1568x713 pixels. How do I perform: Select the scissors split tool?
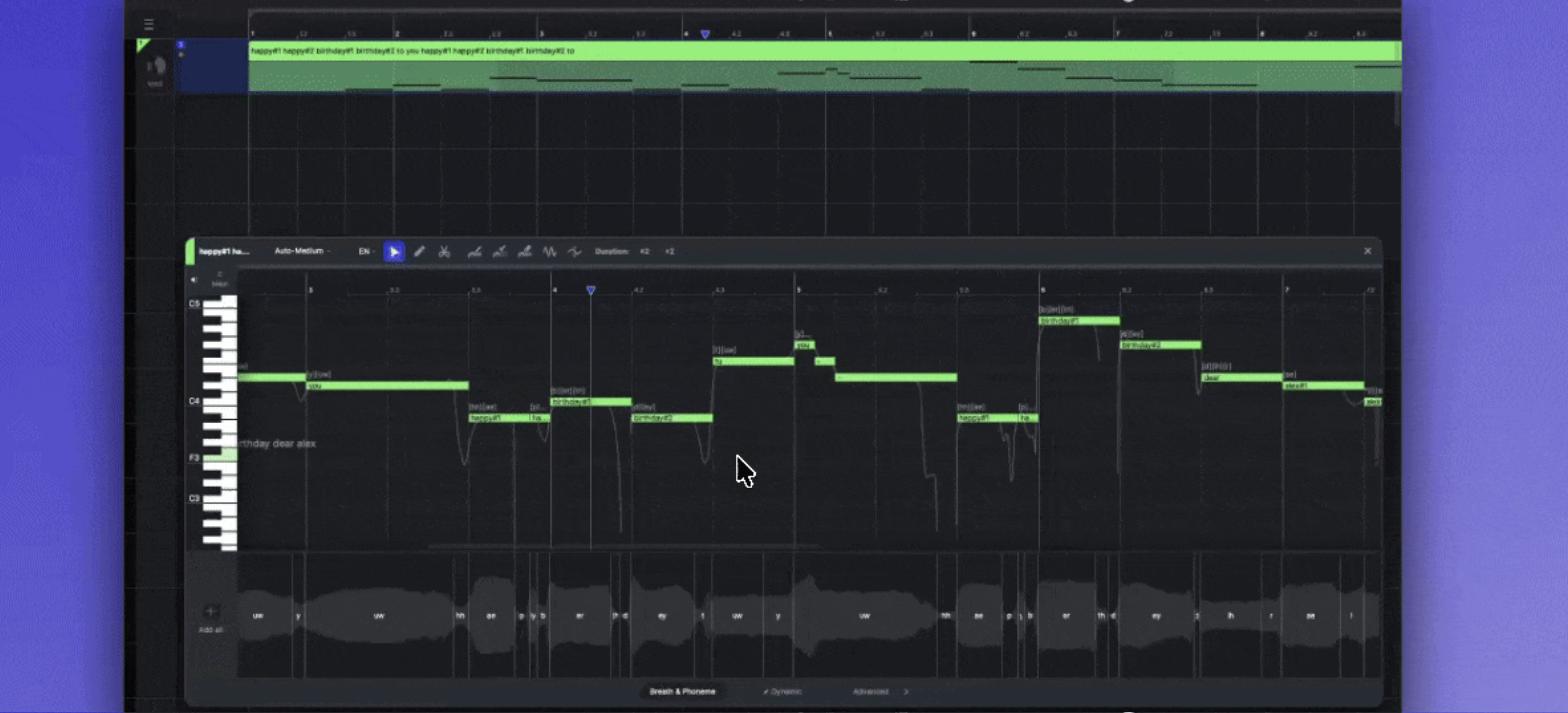[x=444, y=252]
